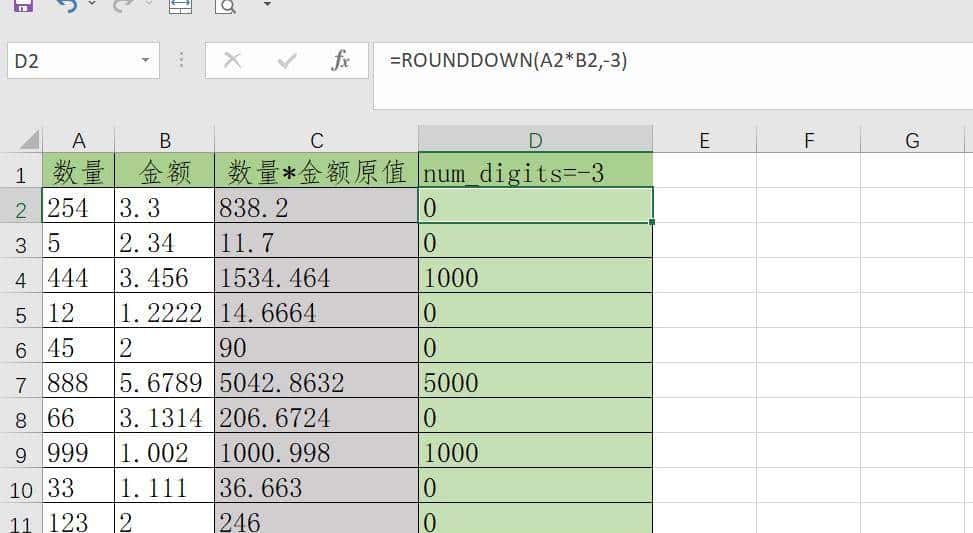The height and width of the screenshot is (533, 973).
Task: Select cell containing 3.1314
Action: click(x=164, y=415)
